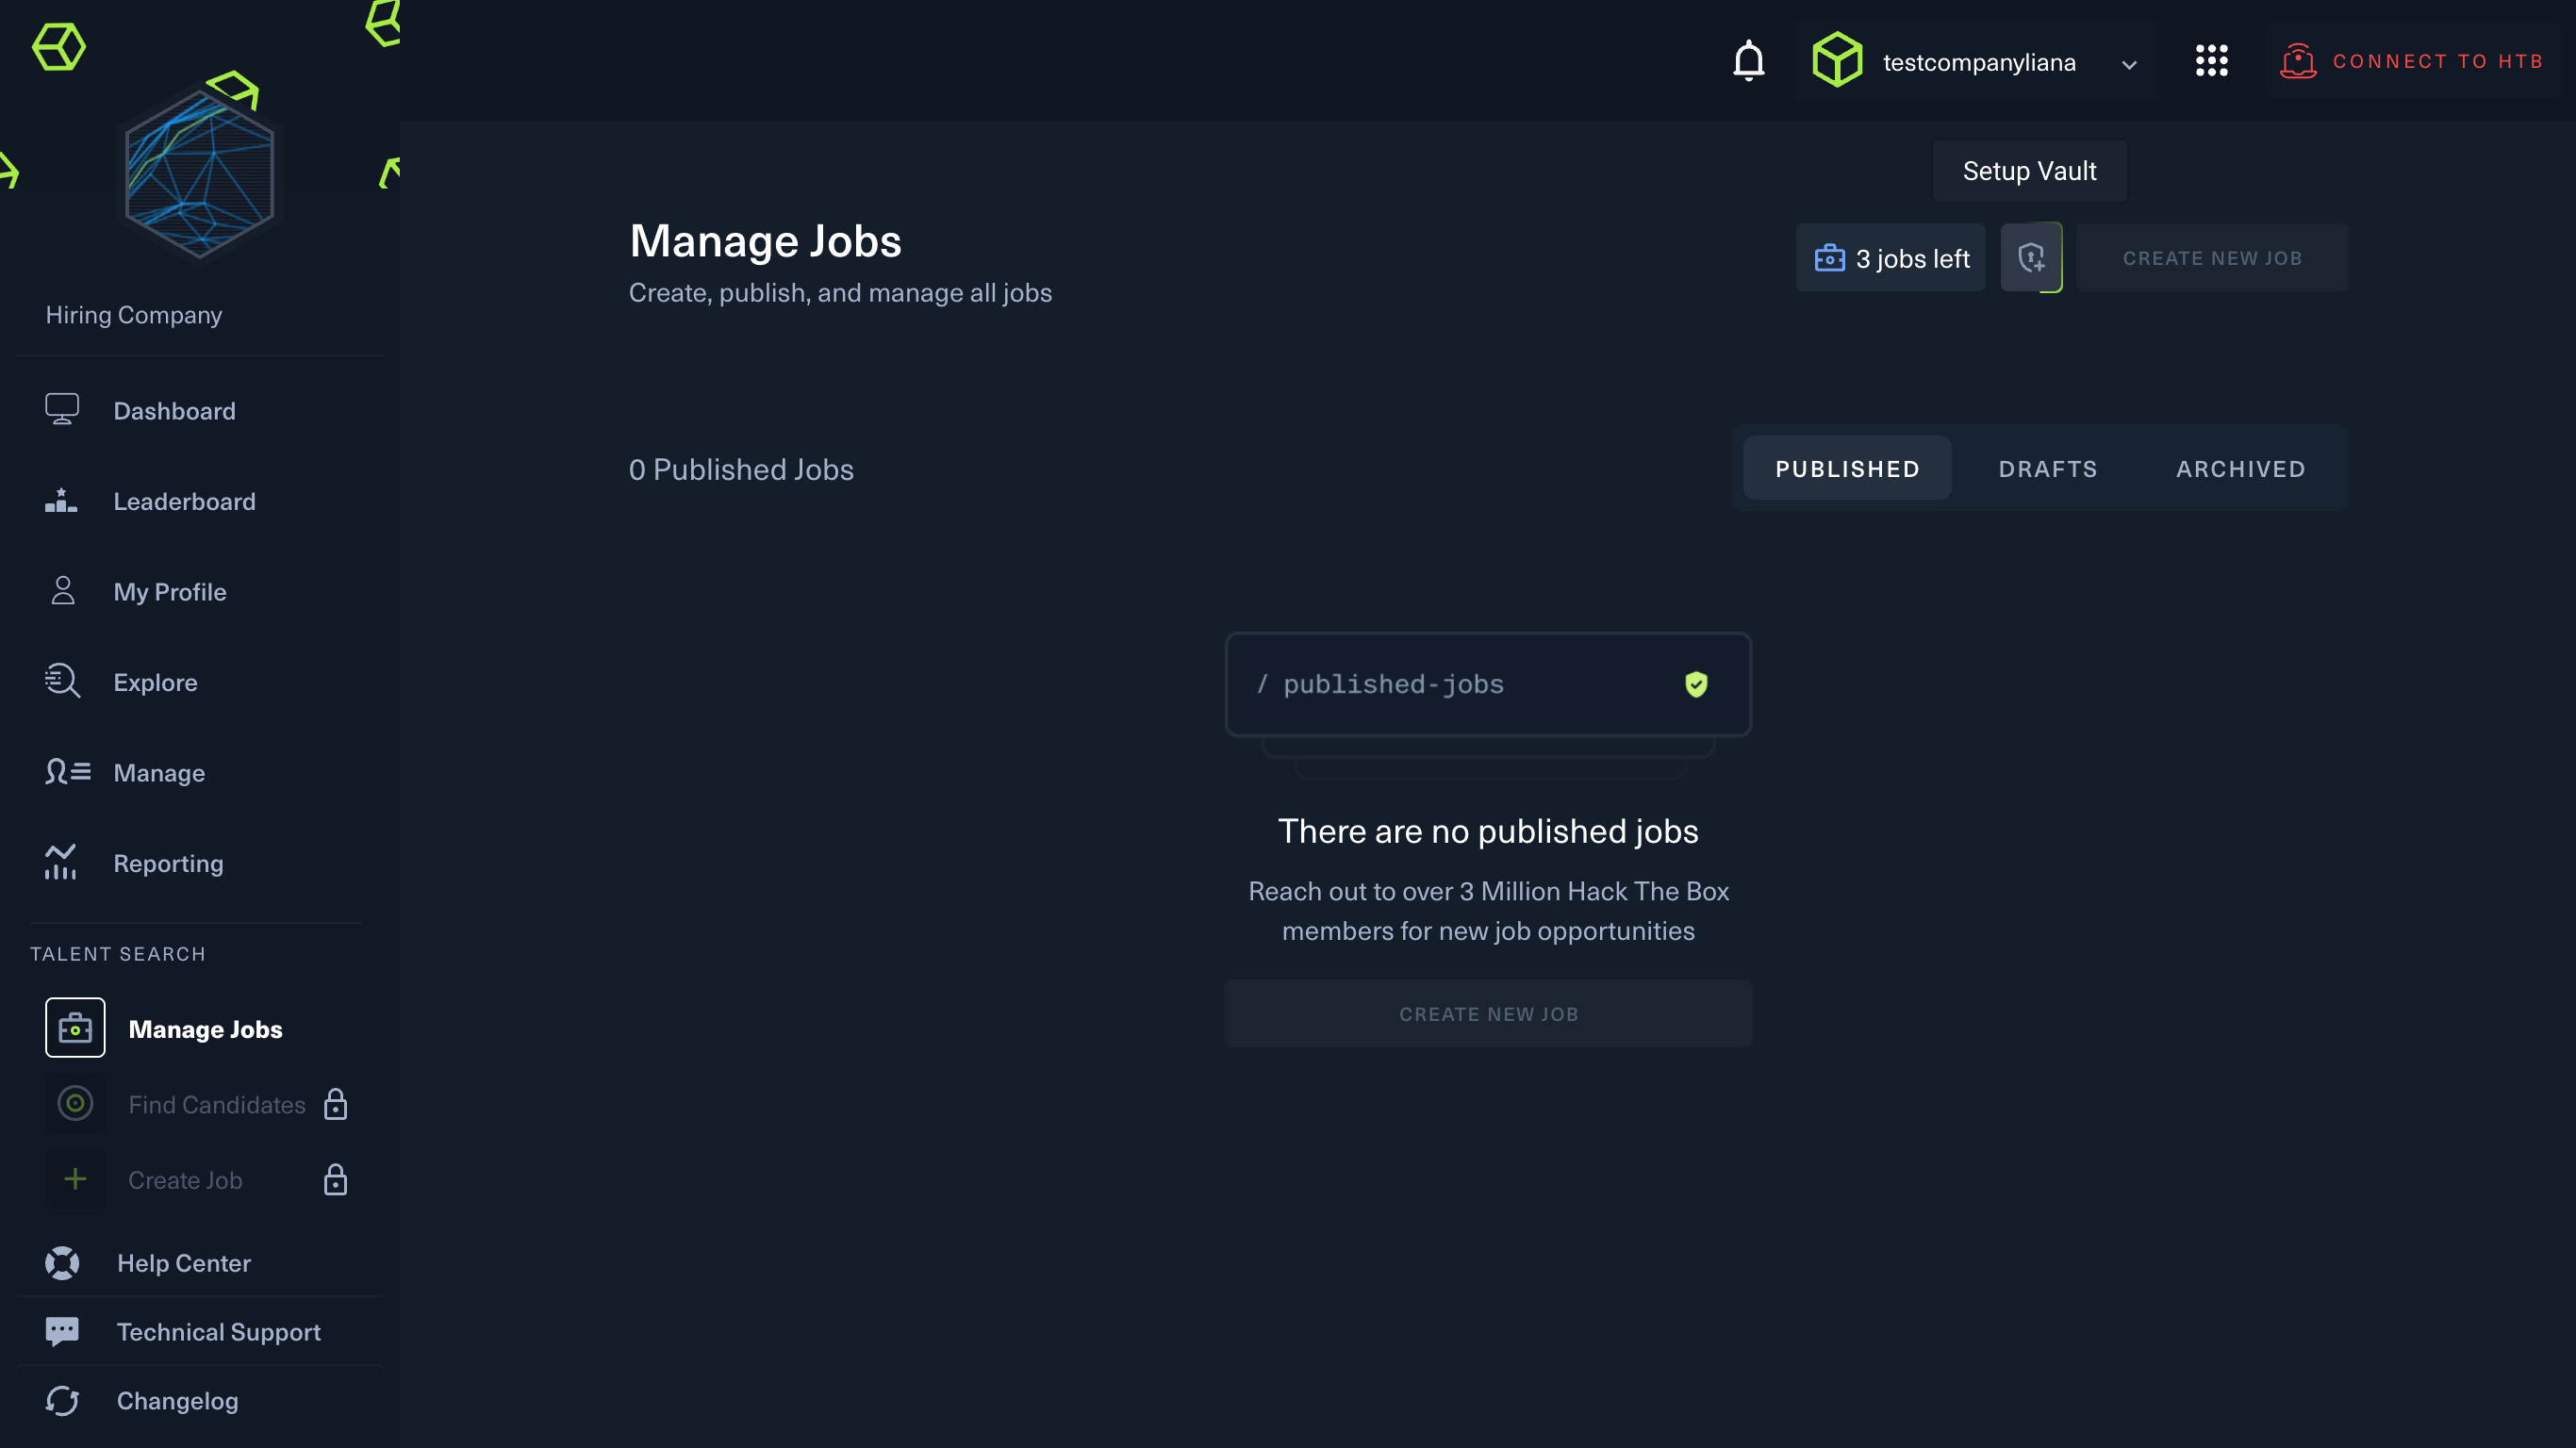Click the Find Candidates target icon
Viewport: 2576px width, 1448px height.
(x=75, y=1104)
